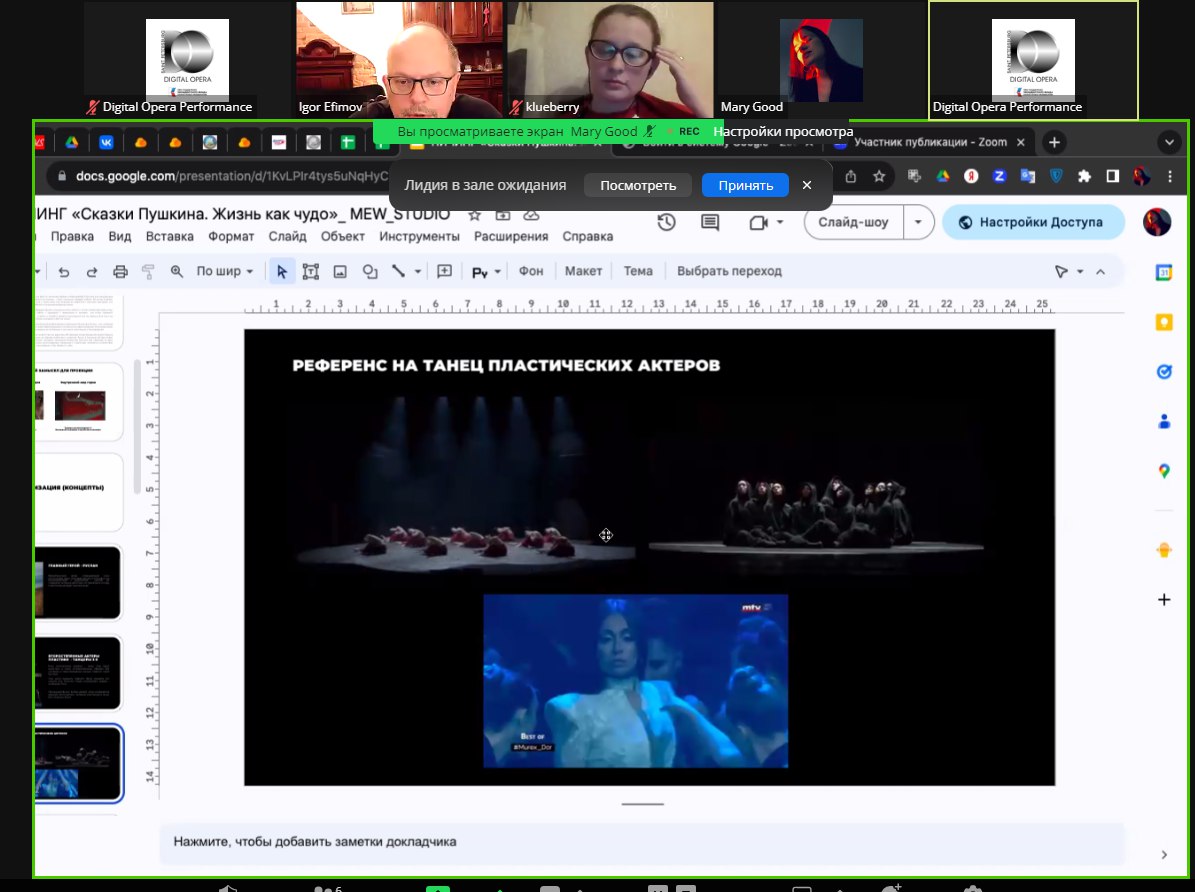Open the Правка menu
1195x892 pixels.
[x=72, y=236]
